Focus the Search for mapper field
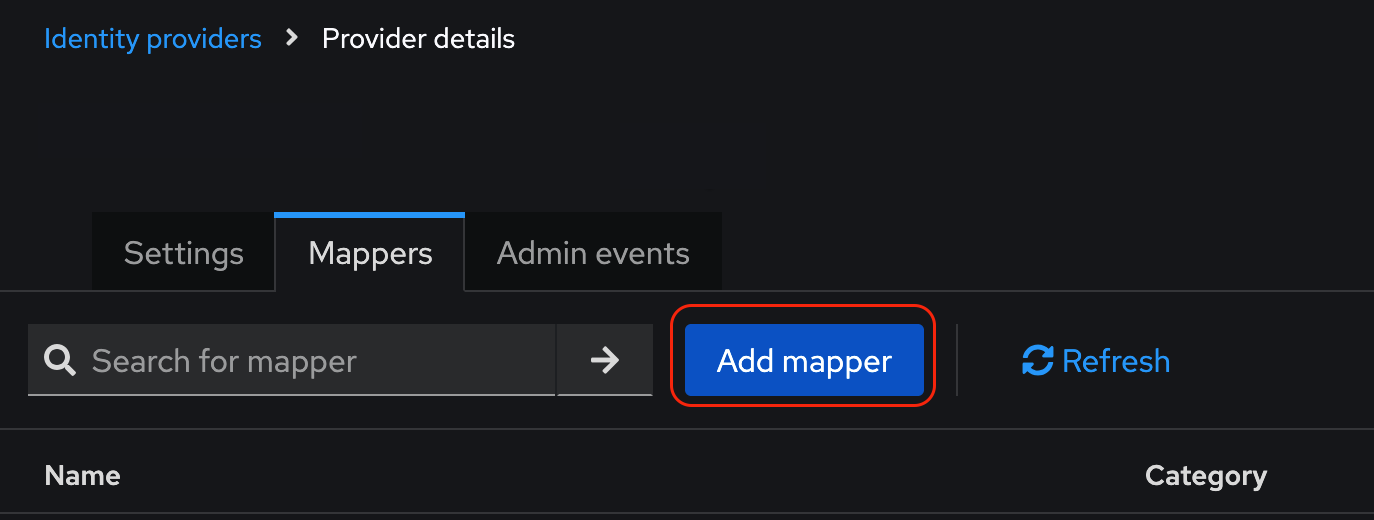The width and height of the screenshot is (1374, 520). (300, 360)
